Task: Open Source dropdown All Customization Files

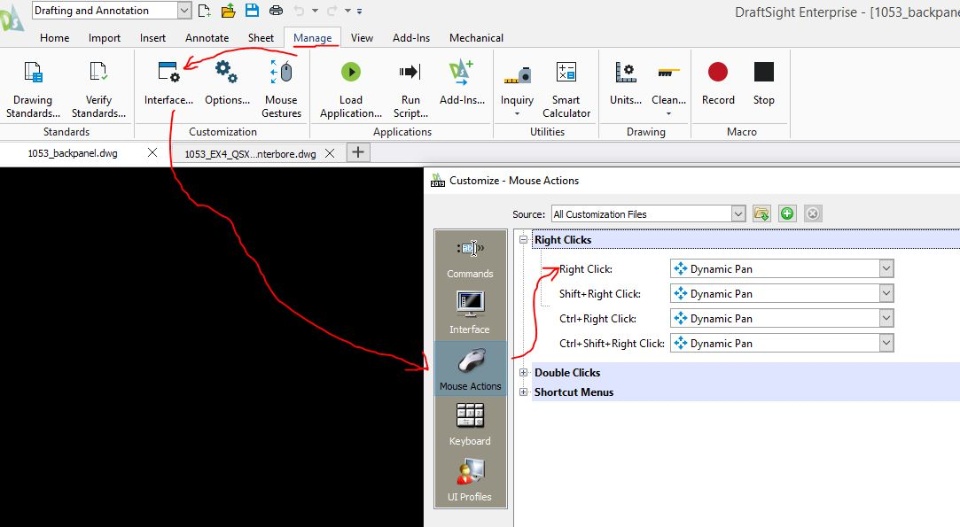Action: (x=648, y=214)
